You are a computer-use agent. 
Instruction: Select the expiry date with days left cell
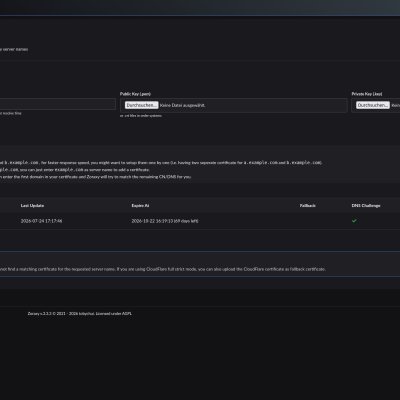(165, 221)
